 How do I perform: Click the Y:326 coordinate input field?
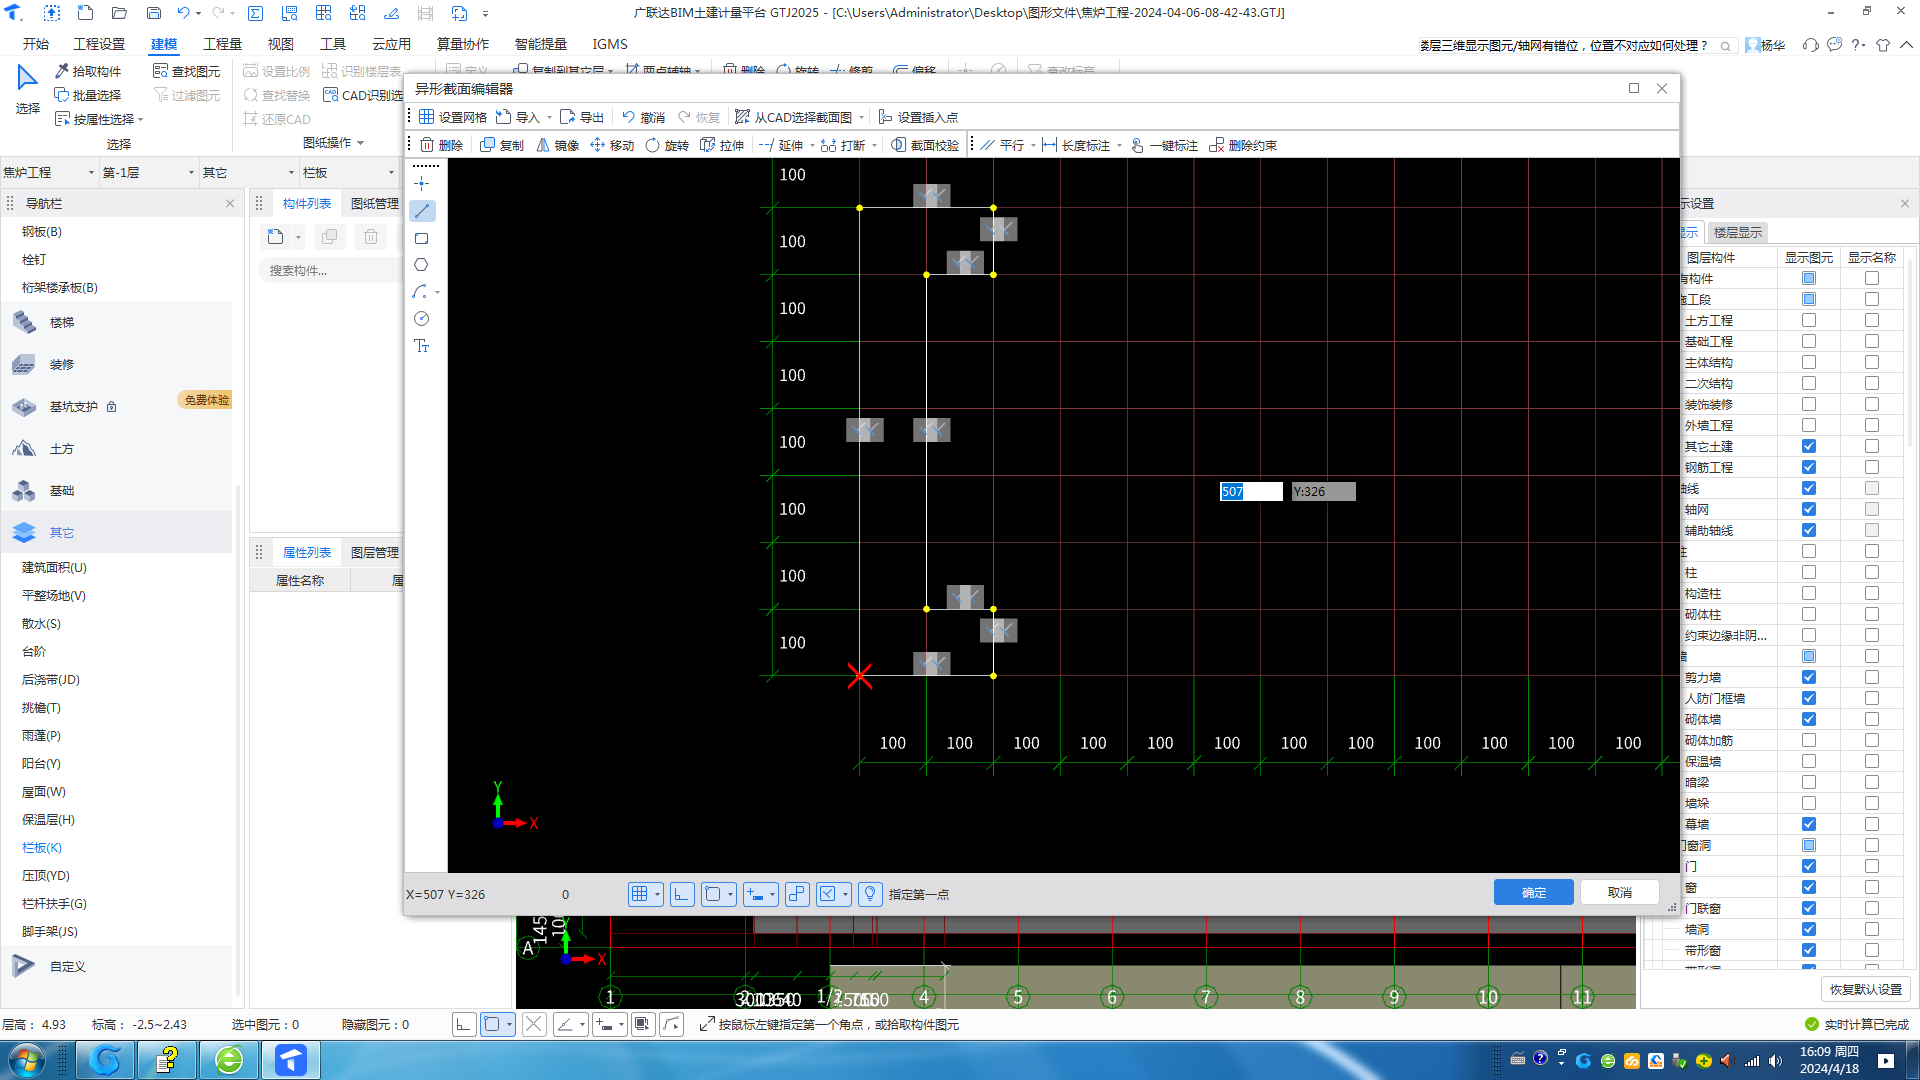(x=1323, y=491)
